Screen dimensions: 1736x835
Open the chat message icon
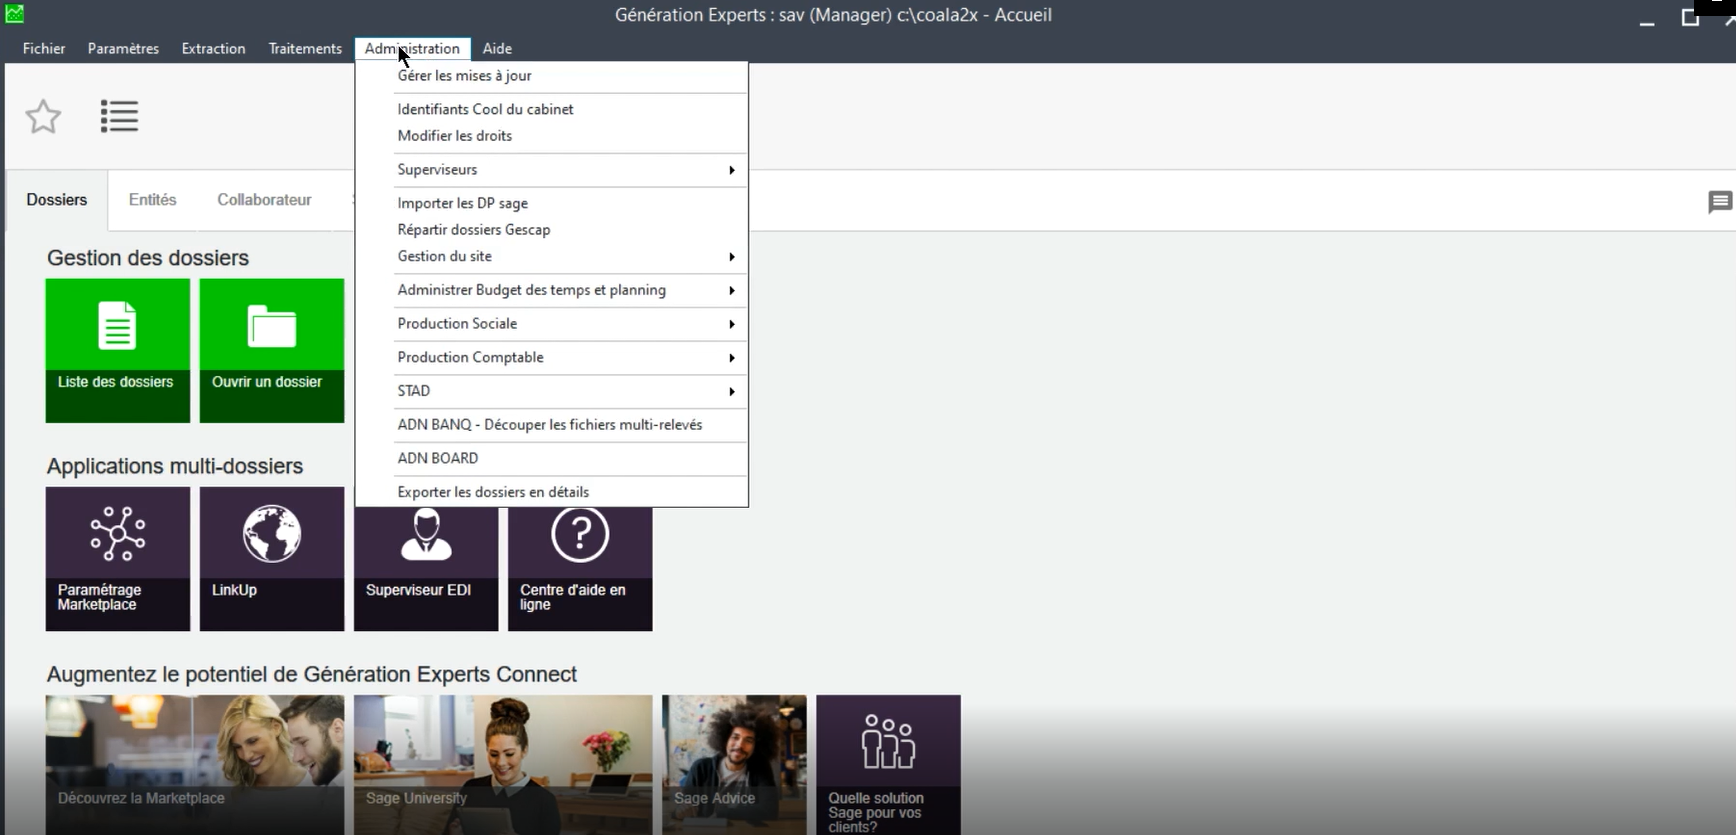[x=1720, y=202]
